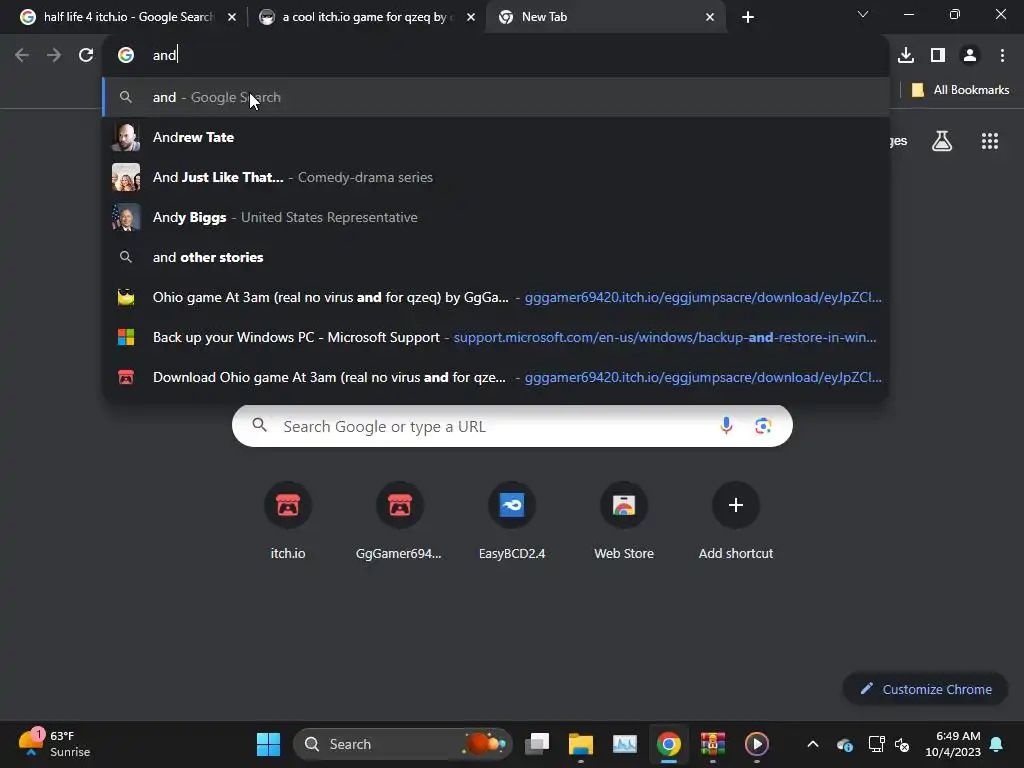Close the half life 4 tab
The width and height of the screenshot is (1024, 768).
[232, 17]
